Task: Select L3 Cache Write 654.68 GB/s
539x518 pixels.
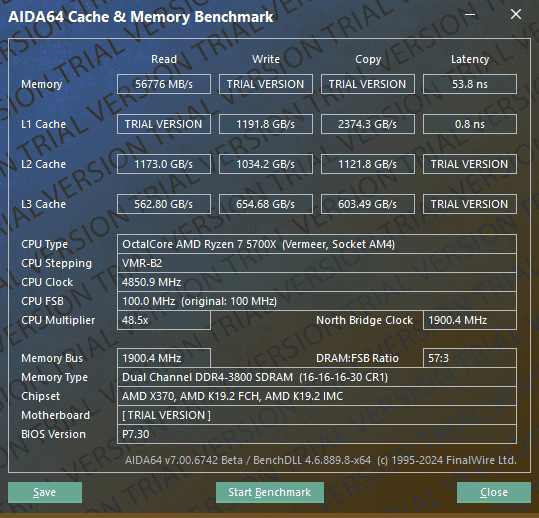Action: pyautogui.click(x=266, y=204)
